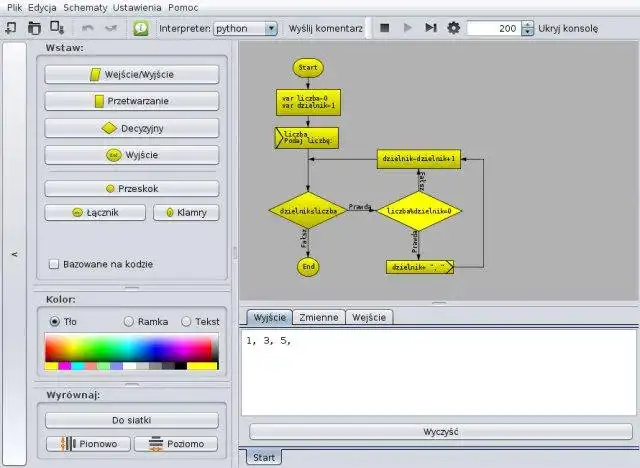Click the console output text 1, 3, 5,

pos(269,341)
